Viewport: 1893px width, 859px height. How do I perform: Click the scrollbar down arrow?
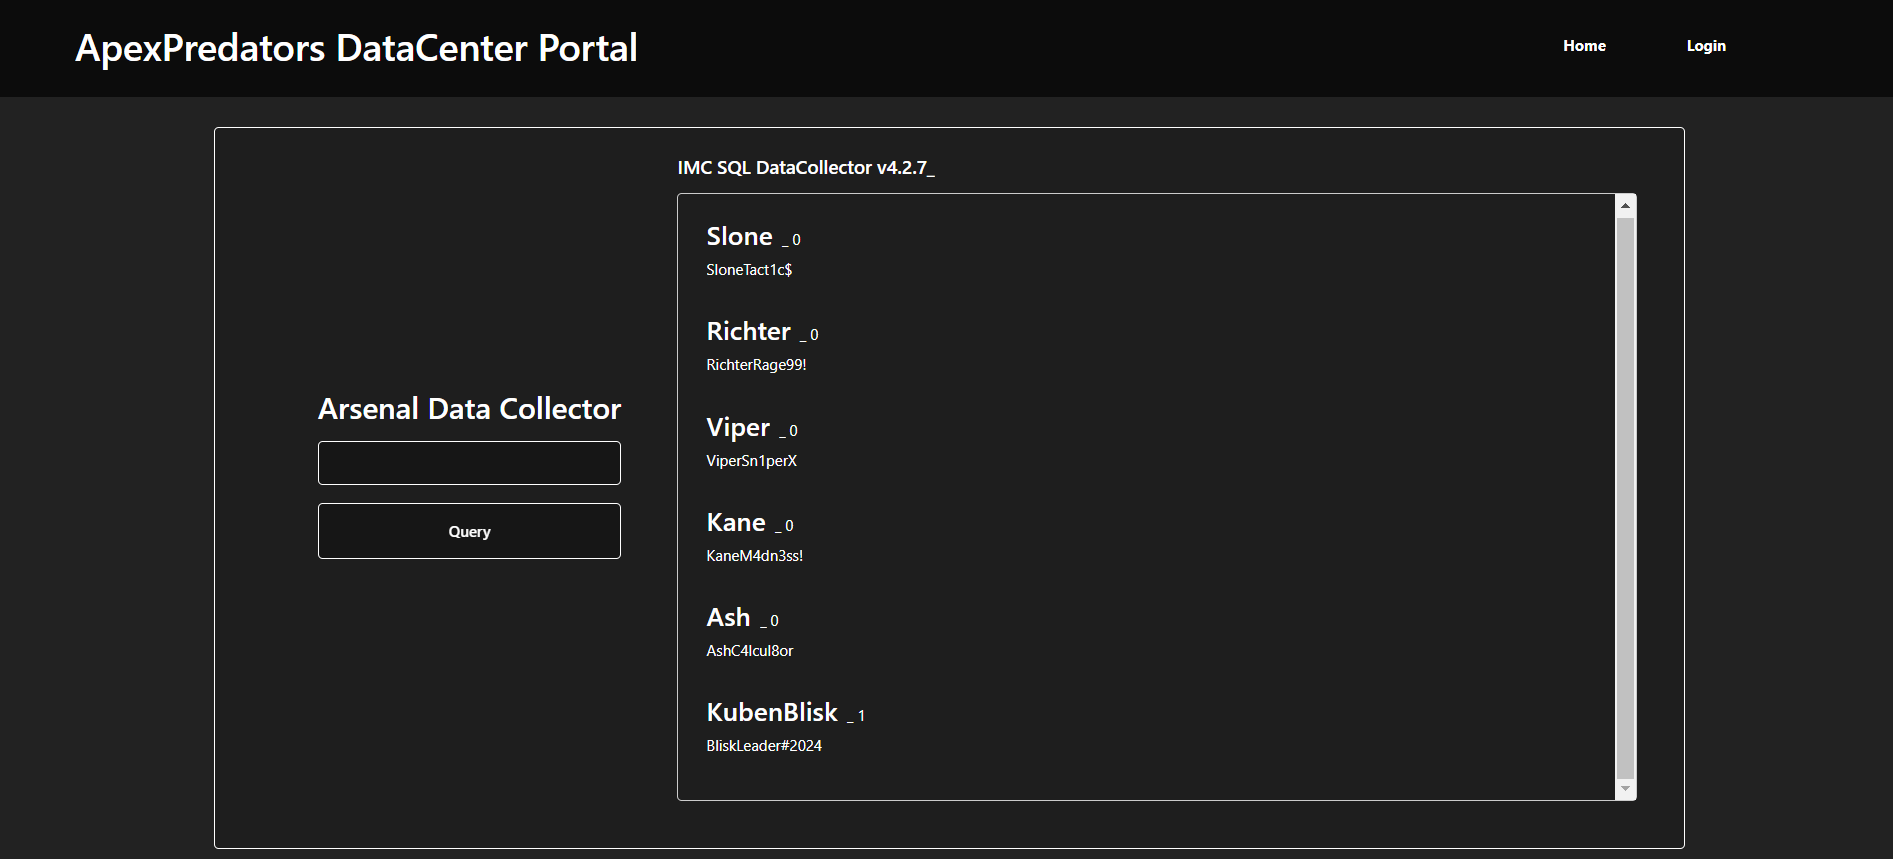(1625, 789)
